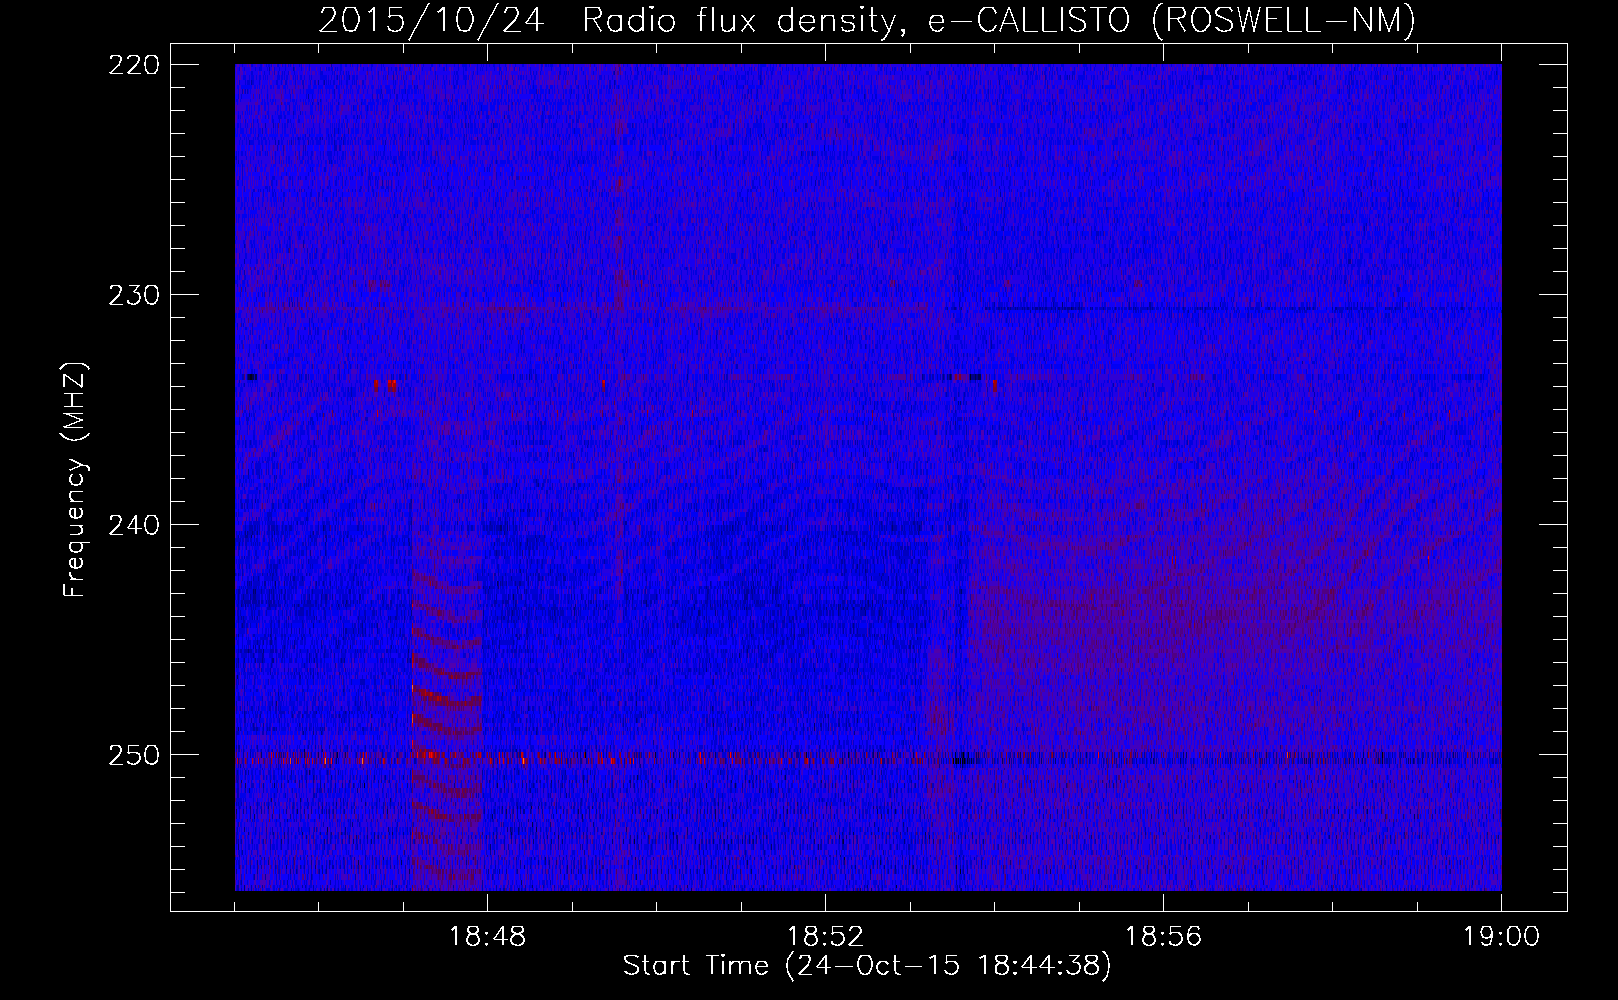This screenshot has height=1000, width=1618.
Task: Click the 'Start Time (24-Oct-15 18:44:38)' label
Action: [867, 966]
